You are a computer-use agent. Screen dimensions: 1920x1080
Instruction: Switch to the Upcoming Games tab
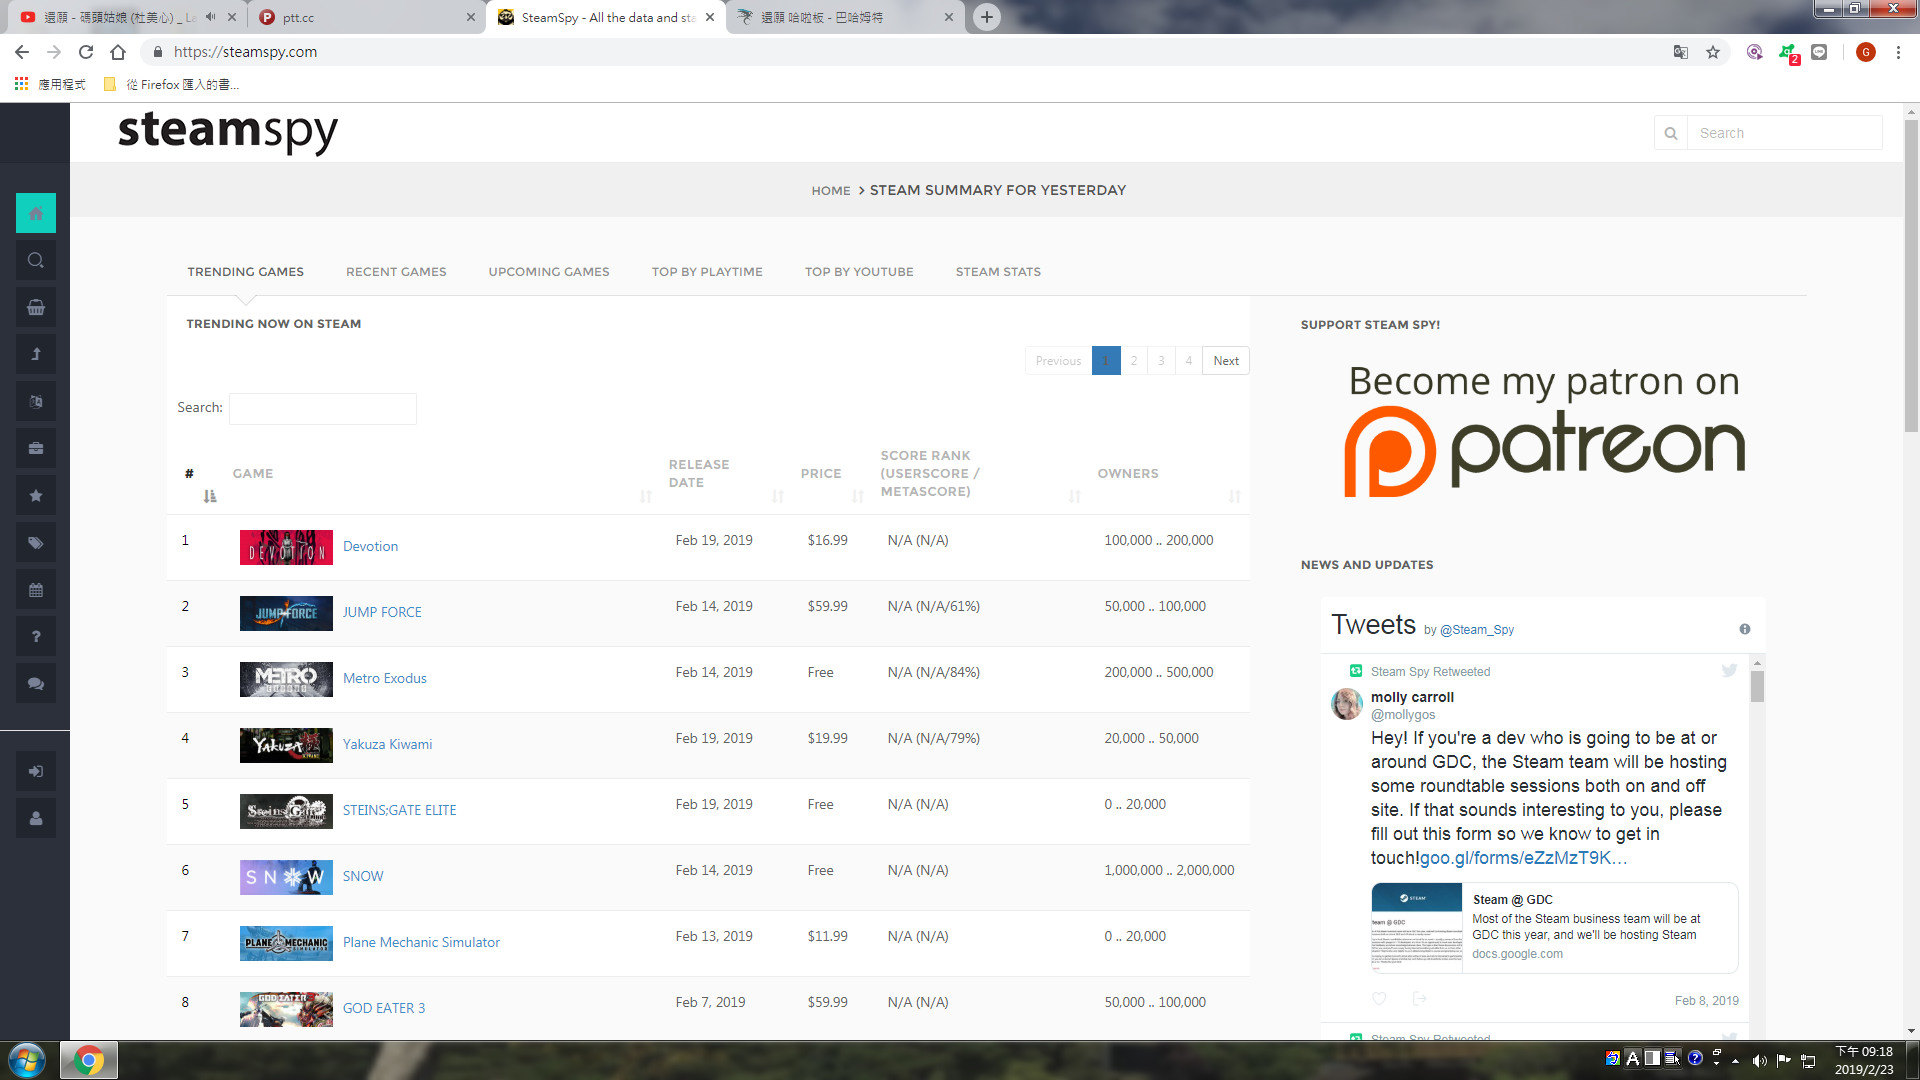549,272
